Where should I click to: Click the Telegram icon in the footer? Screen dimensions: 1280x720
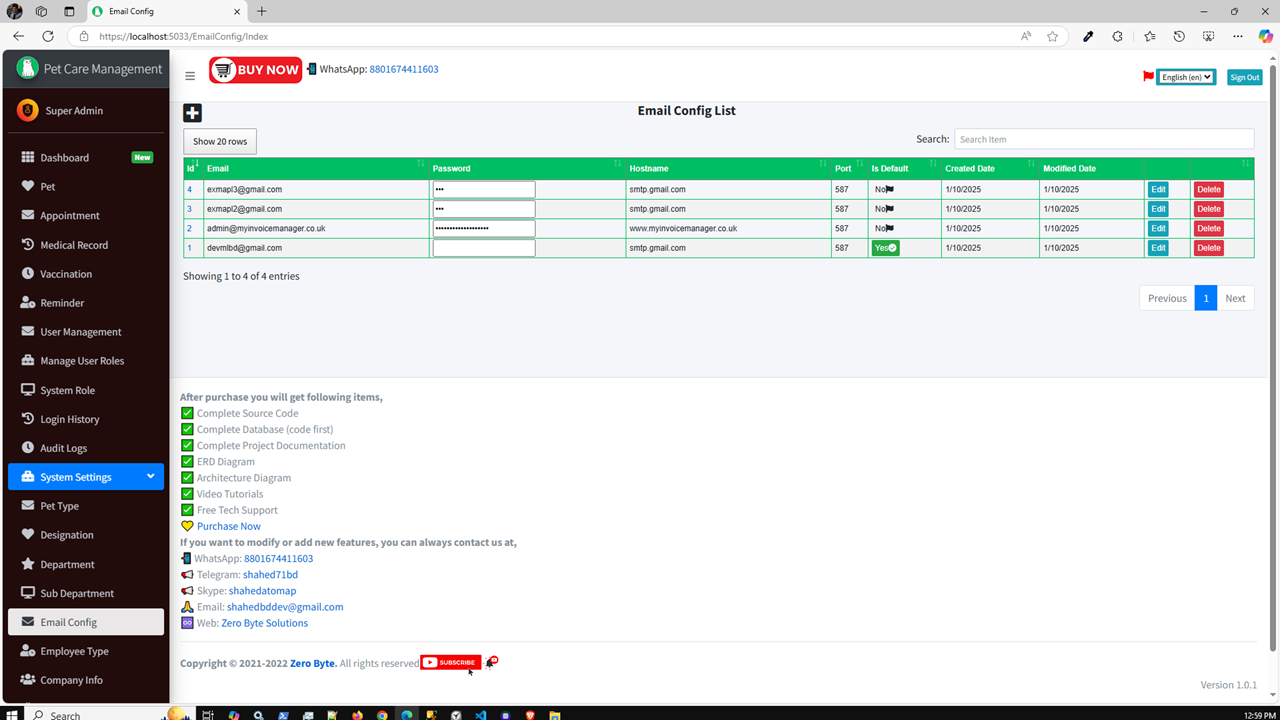[186, 574]
